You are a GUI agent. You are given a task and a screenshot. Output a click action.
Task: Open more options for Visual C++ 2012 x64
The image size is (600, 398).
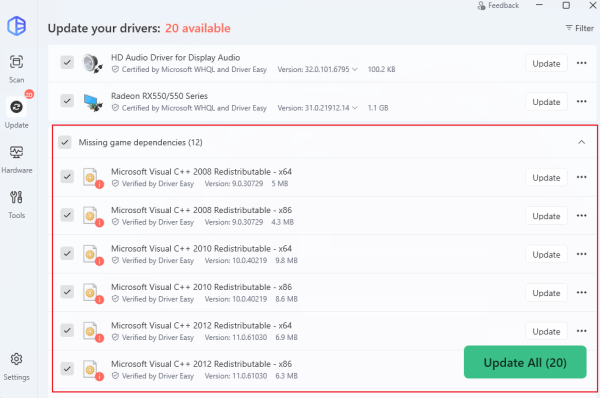tap(581, 331)
